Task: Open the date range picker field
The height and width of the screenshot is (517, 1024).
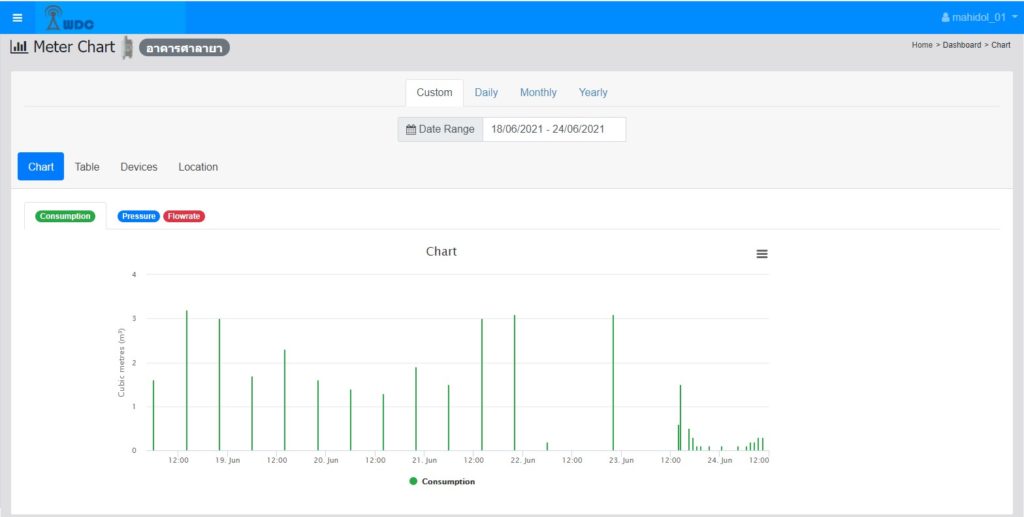Action: 553,129
